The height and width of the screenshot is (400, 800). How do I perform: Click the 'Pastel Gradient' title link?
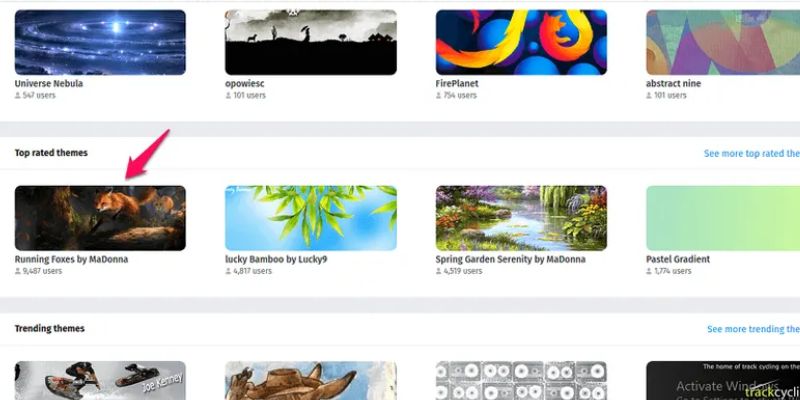[x=678, y=259]
